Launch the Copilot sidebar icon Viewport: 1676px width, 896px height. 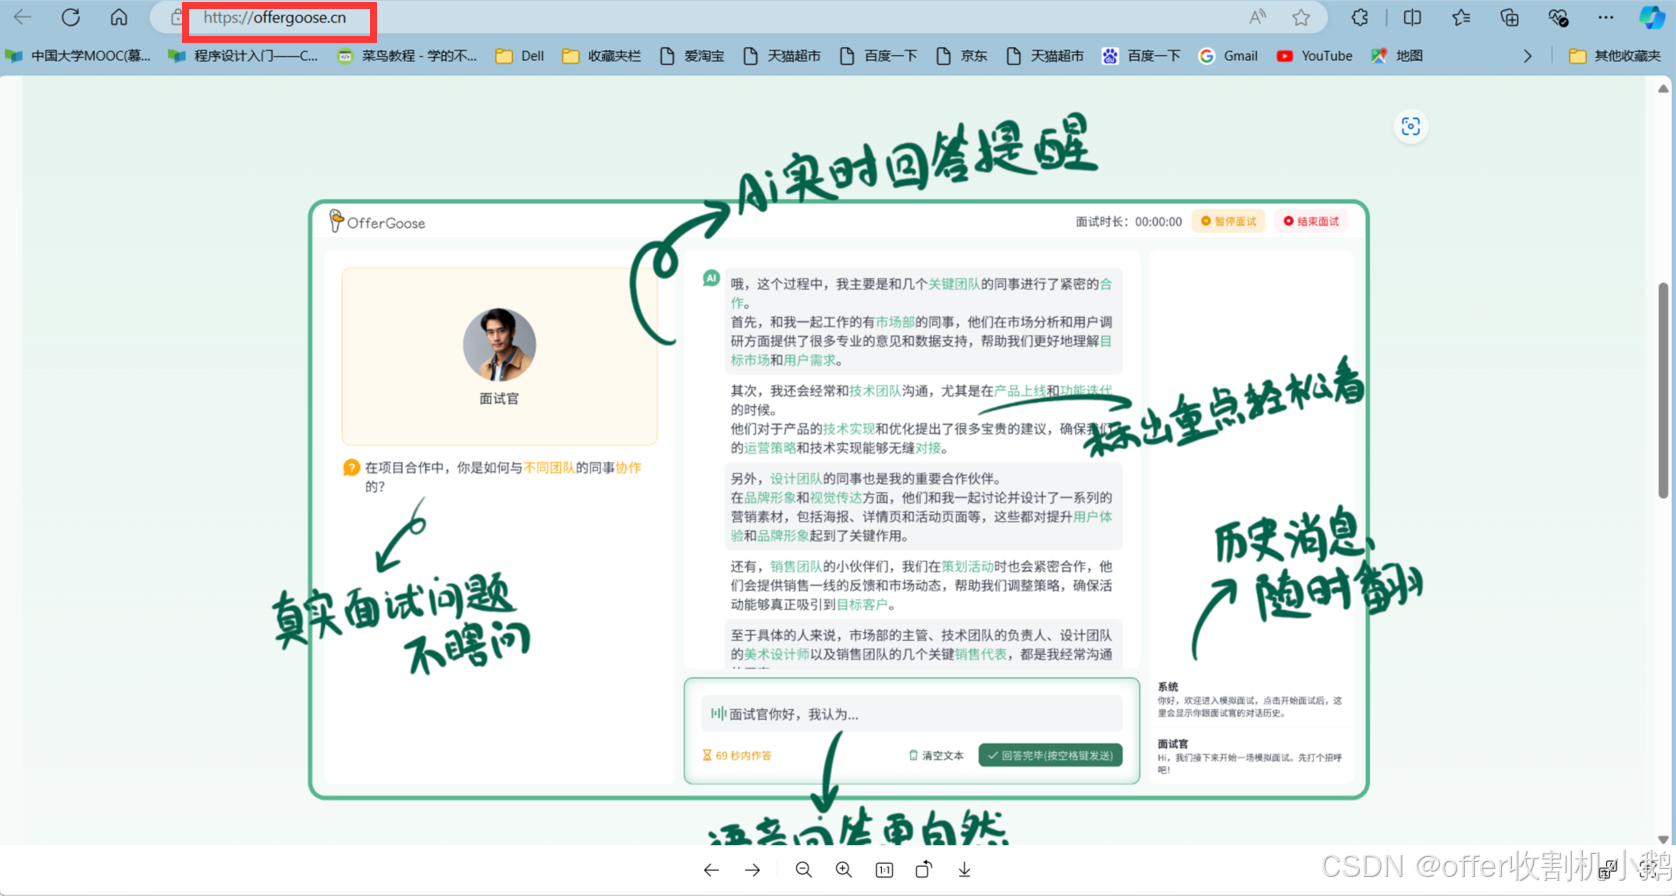pos(1651,17)
